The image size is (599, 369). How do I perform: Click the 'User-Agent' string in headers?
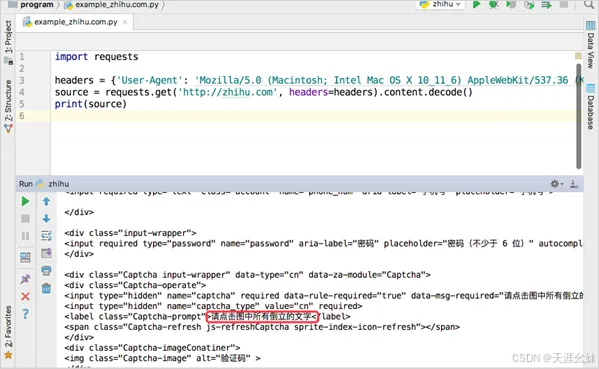click(x=149, y=80)
